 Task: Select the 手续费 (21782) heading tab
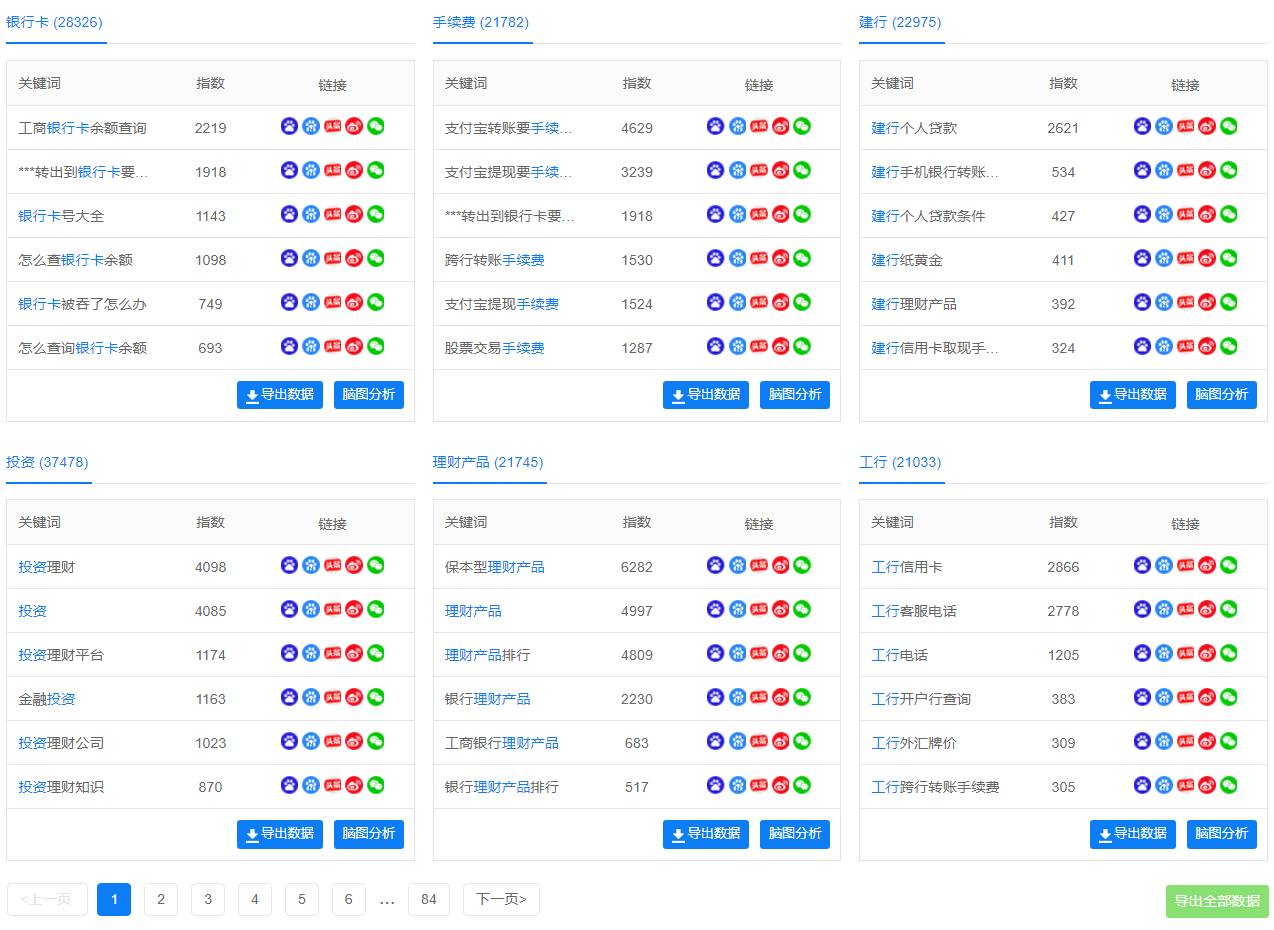[x=481, y=22]
